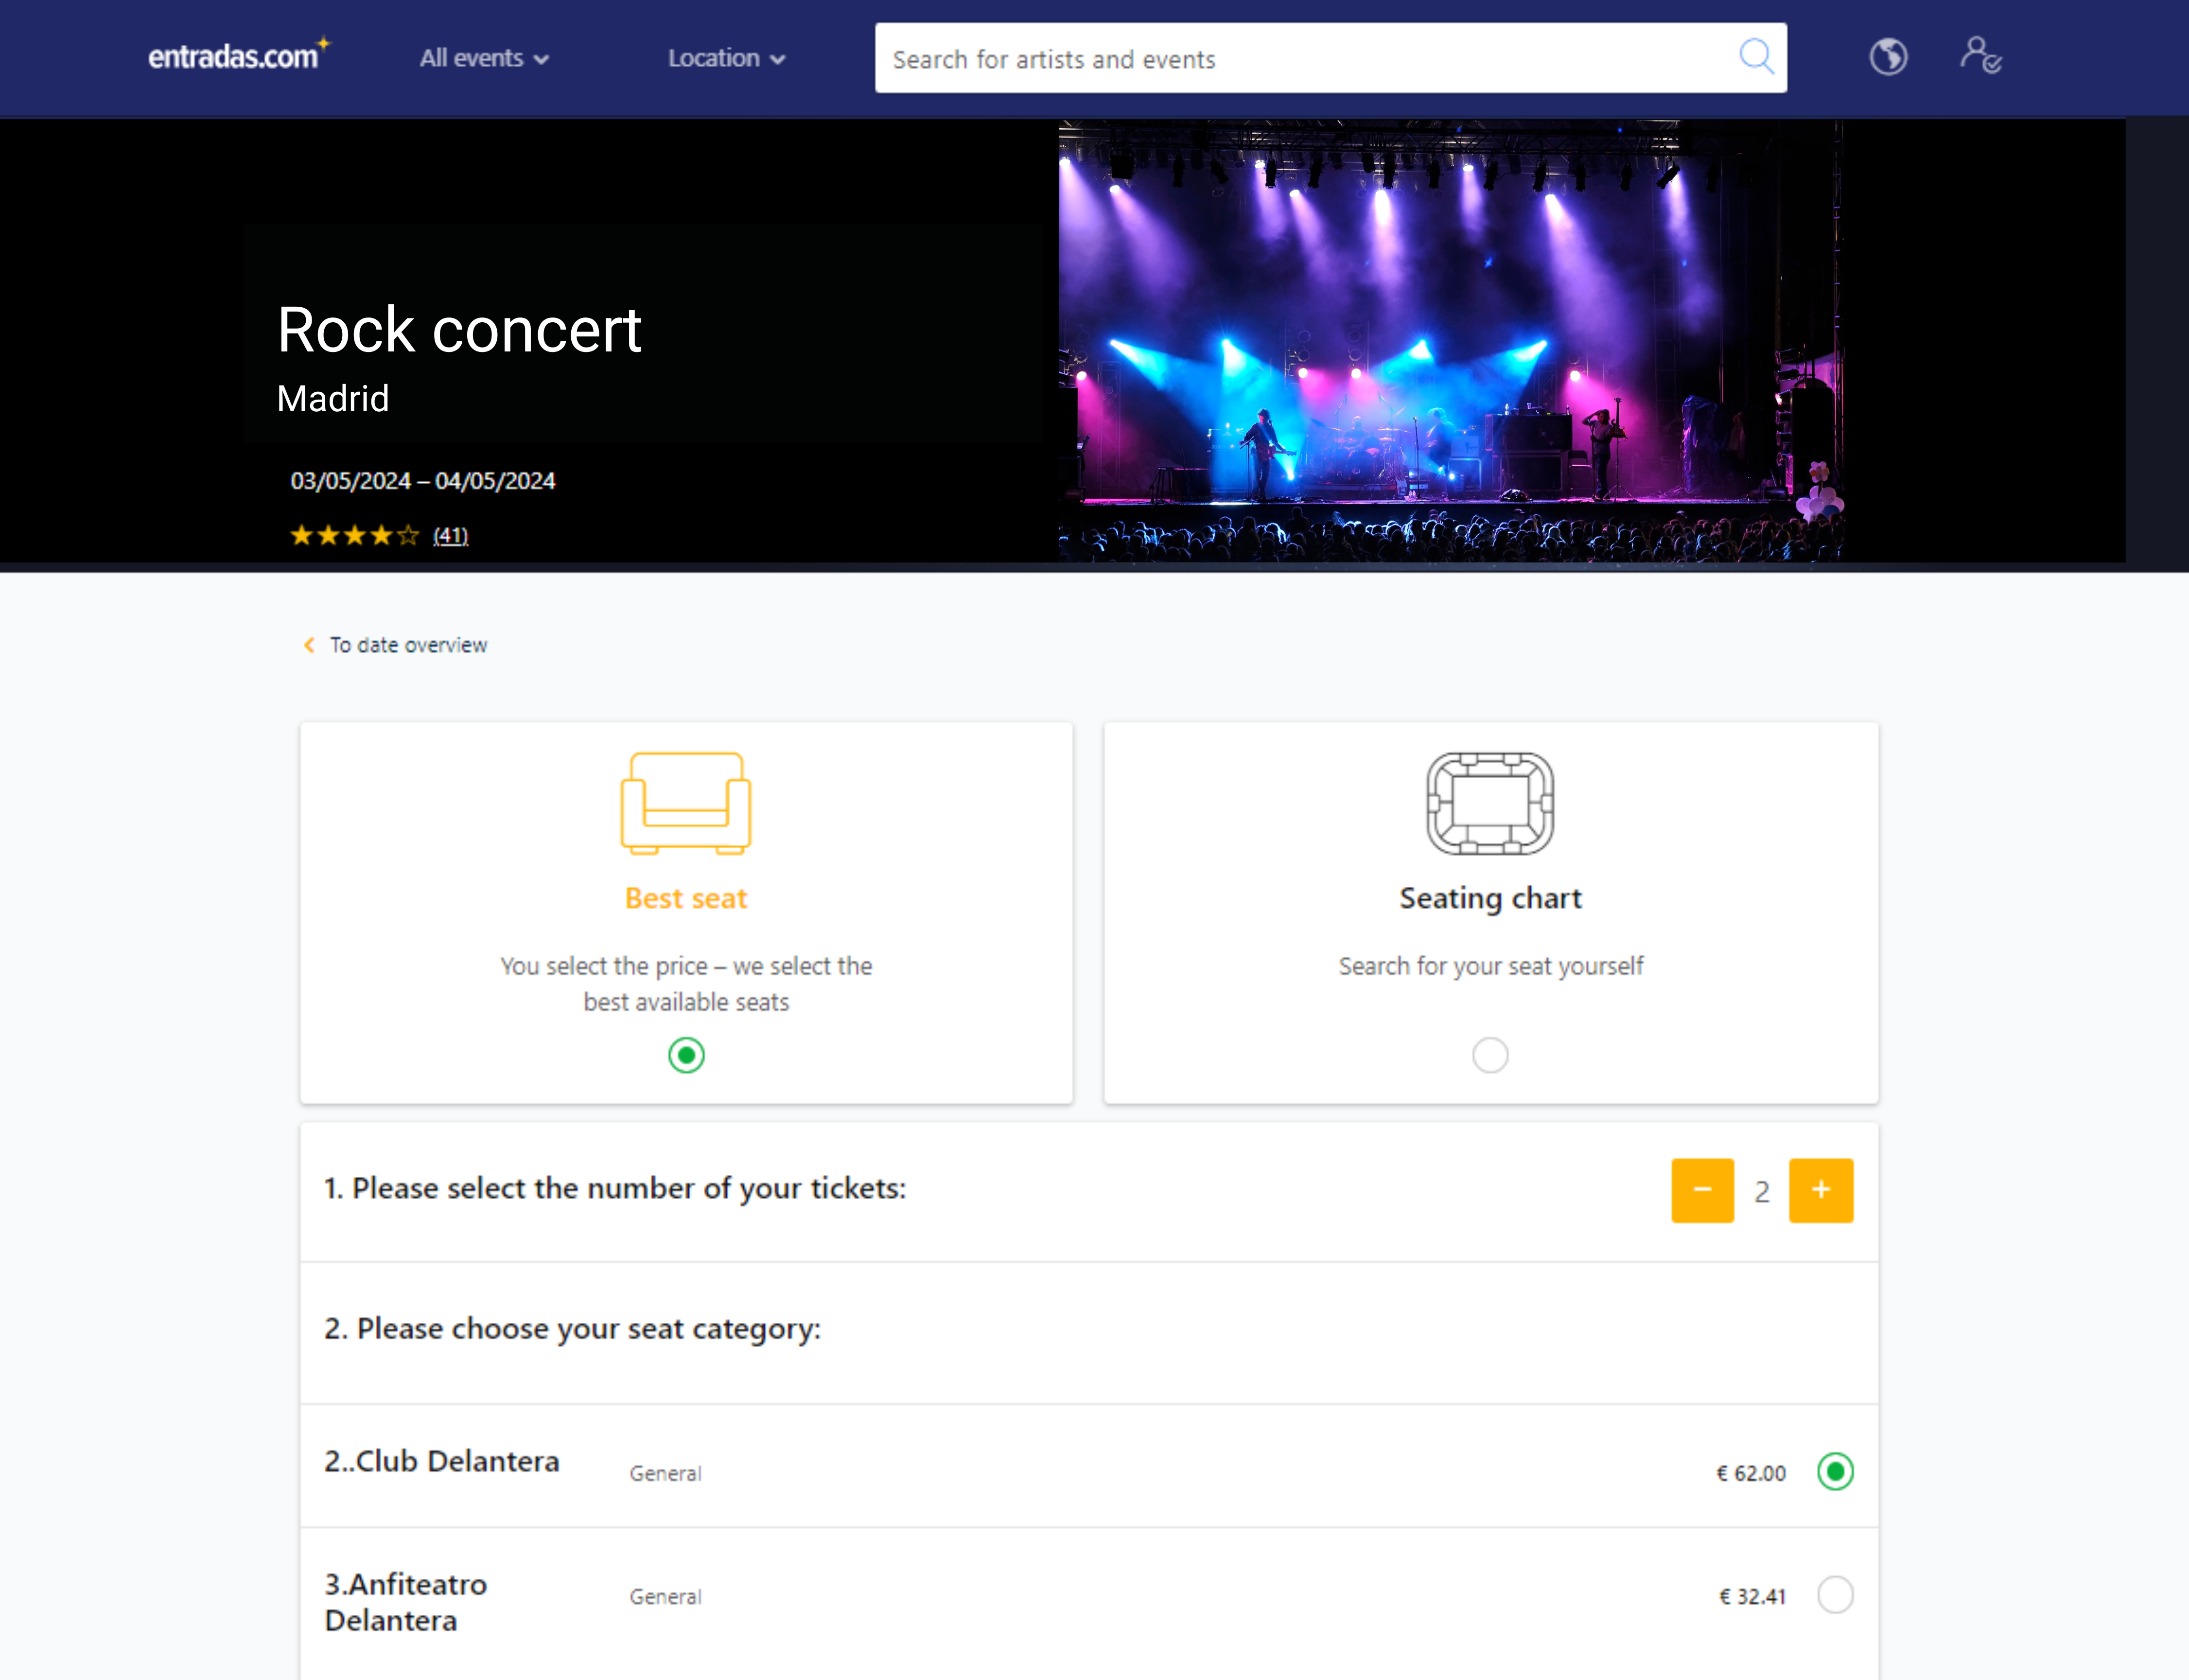This screenshot has height=1680, width=2189.
Task: Open the language globe icon
Action: pos(1888,57)
